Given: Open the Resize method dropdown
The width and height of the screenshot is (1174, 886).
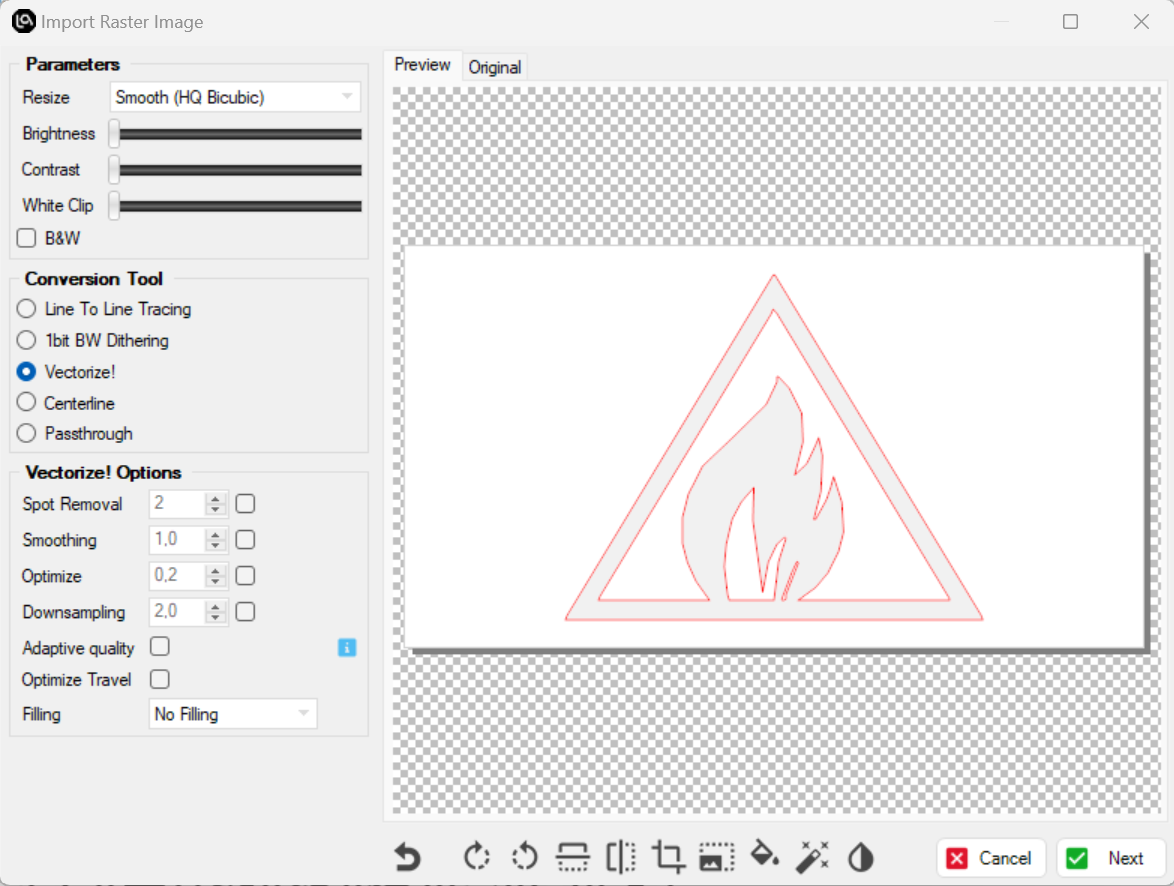Looking at the screenshot, I should pyautogui.click(x=235, y=97).
